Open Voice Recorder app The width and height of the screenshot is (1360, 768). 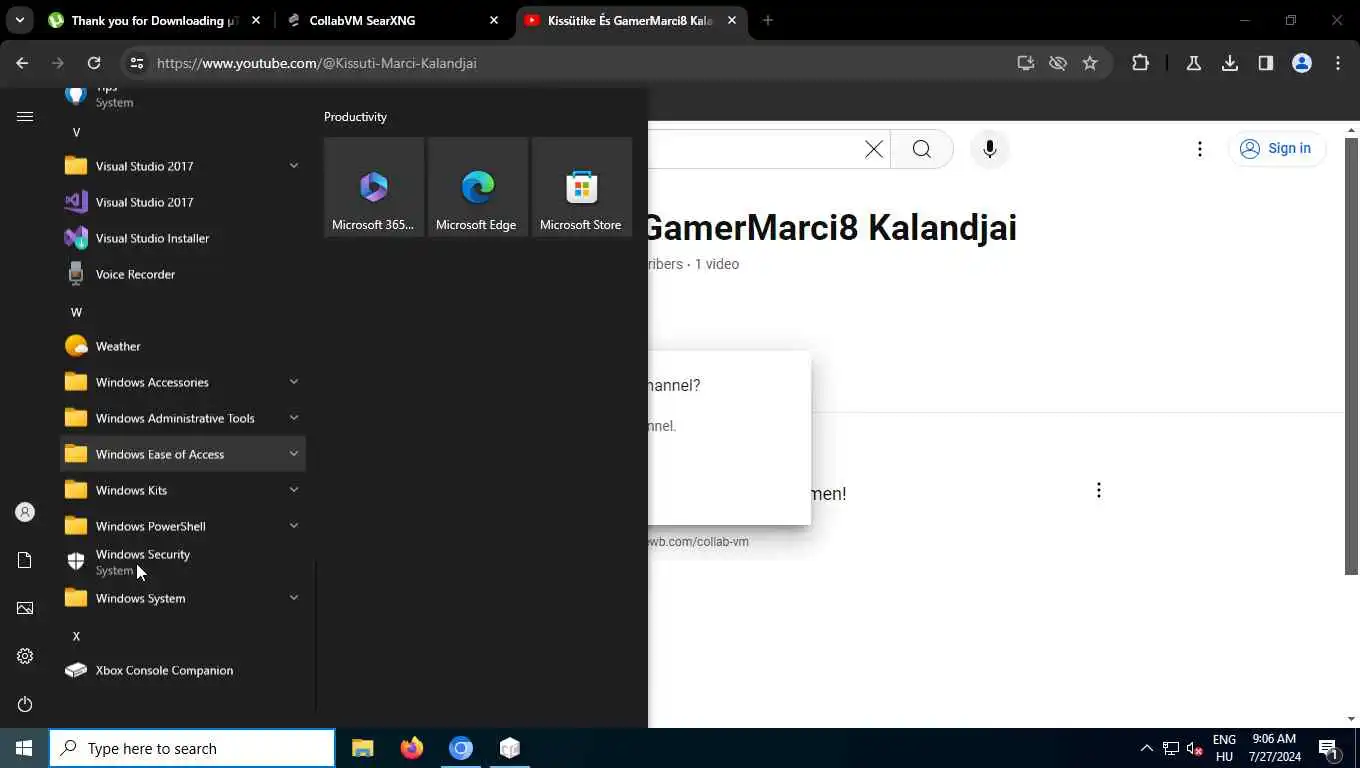[x=183, y=274]
